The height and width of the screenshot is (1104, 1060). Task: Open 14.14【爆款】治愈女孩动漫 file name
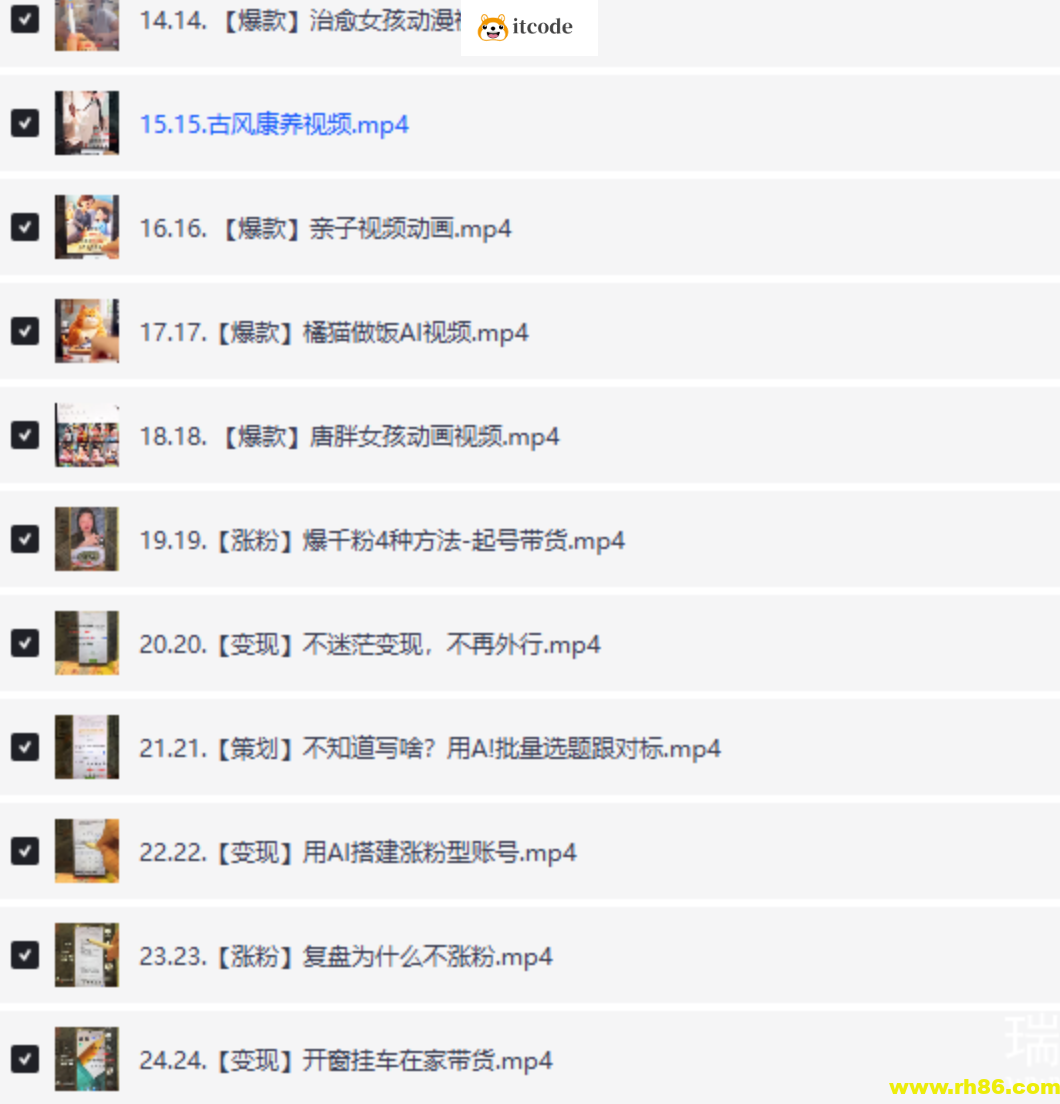[300, 20]
